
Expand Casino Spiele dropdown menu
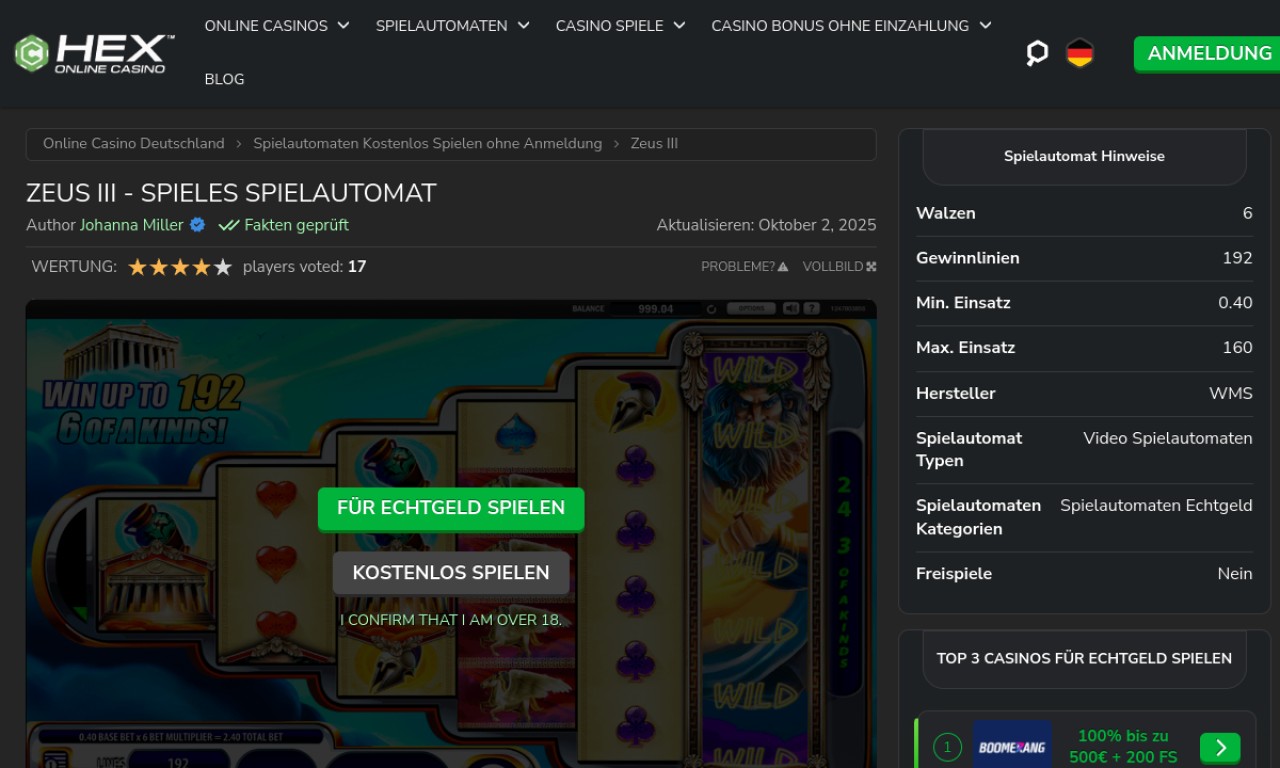pos(620,26)
